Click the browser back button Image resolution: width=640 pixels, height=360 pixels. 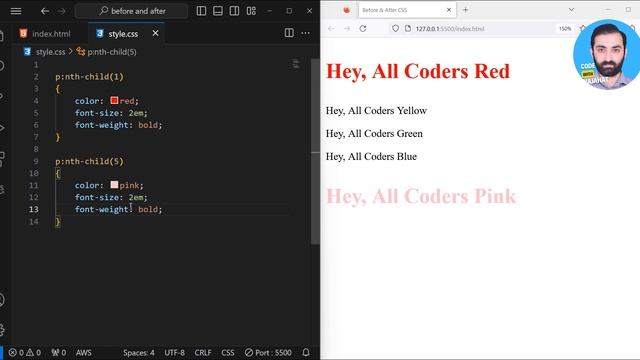(331, 29)
